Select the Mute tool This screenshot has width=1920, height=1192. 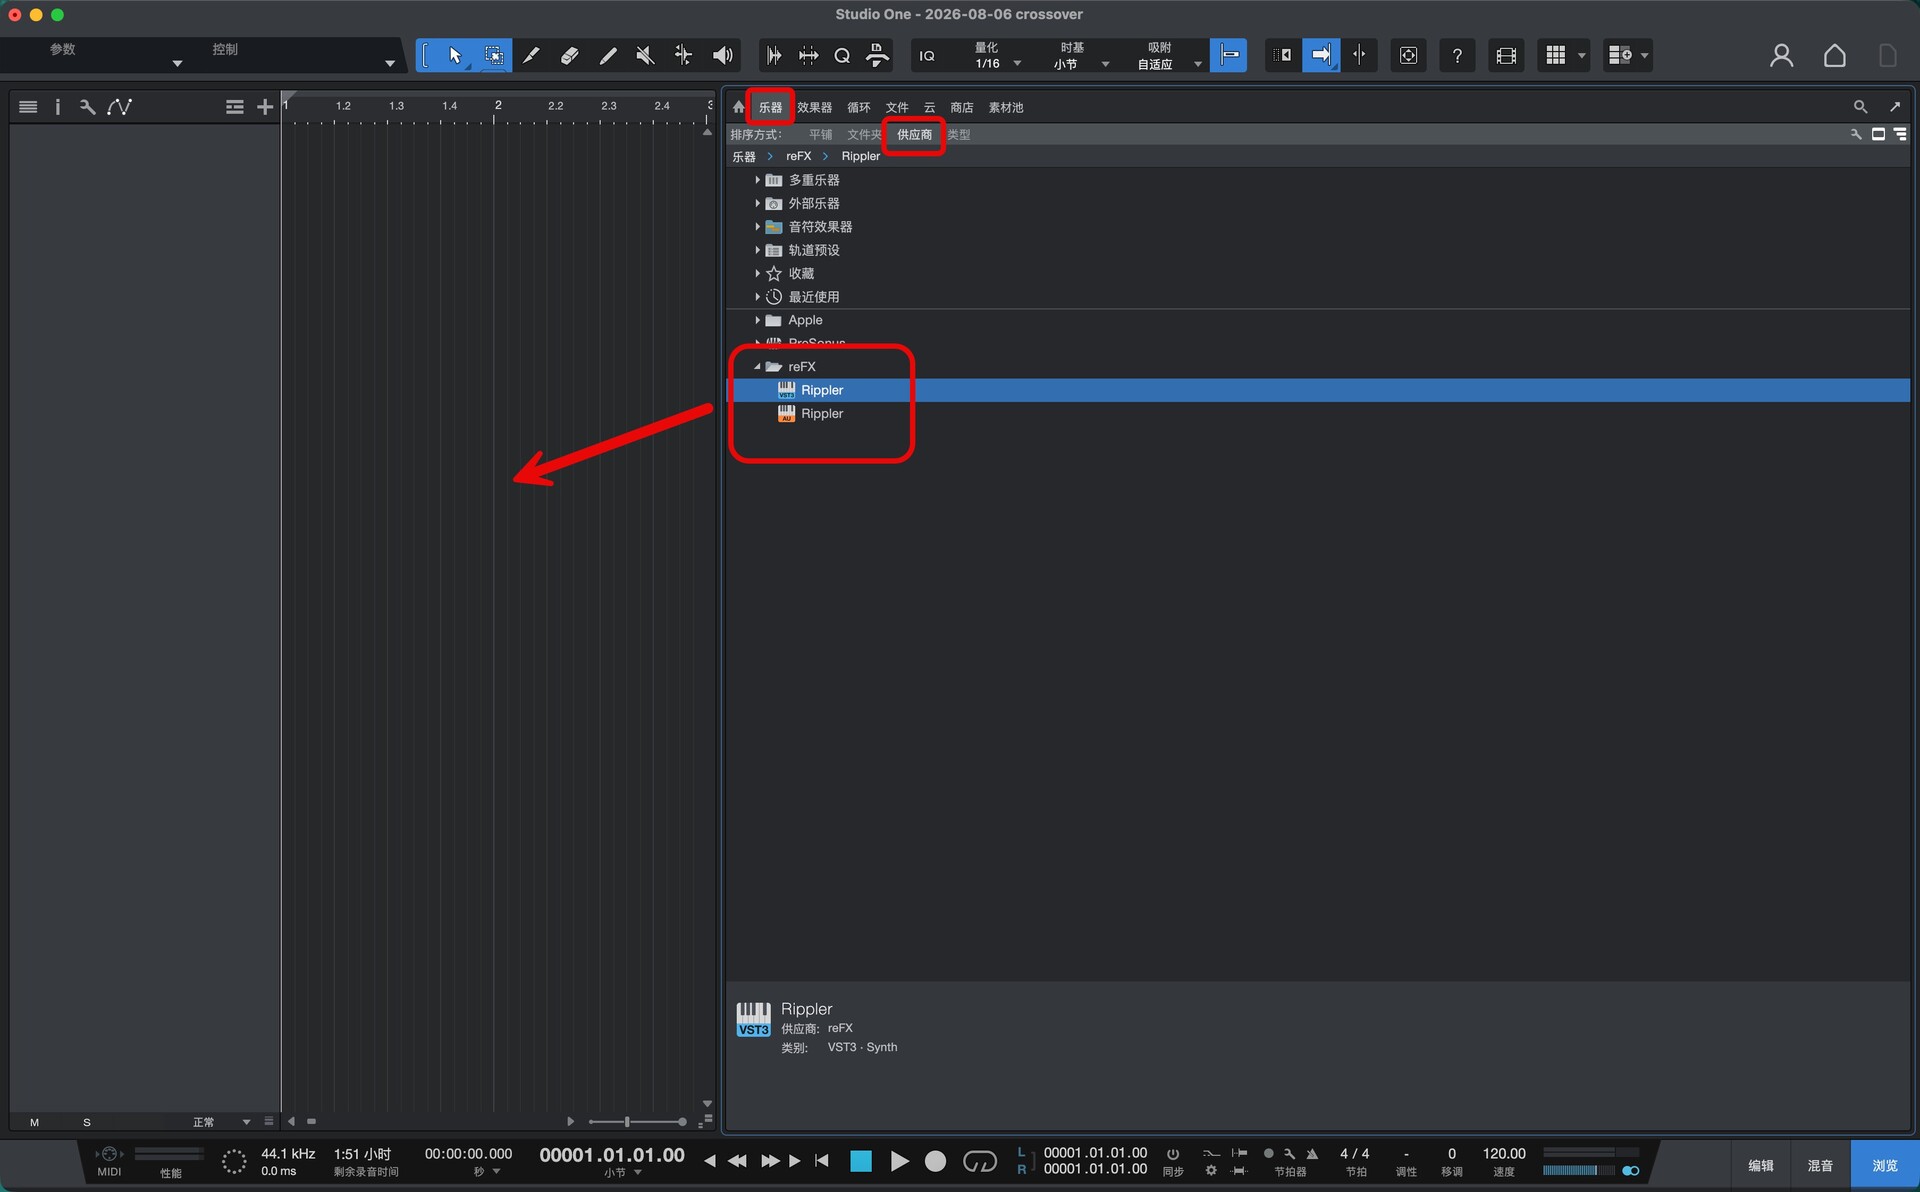645,55
